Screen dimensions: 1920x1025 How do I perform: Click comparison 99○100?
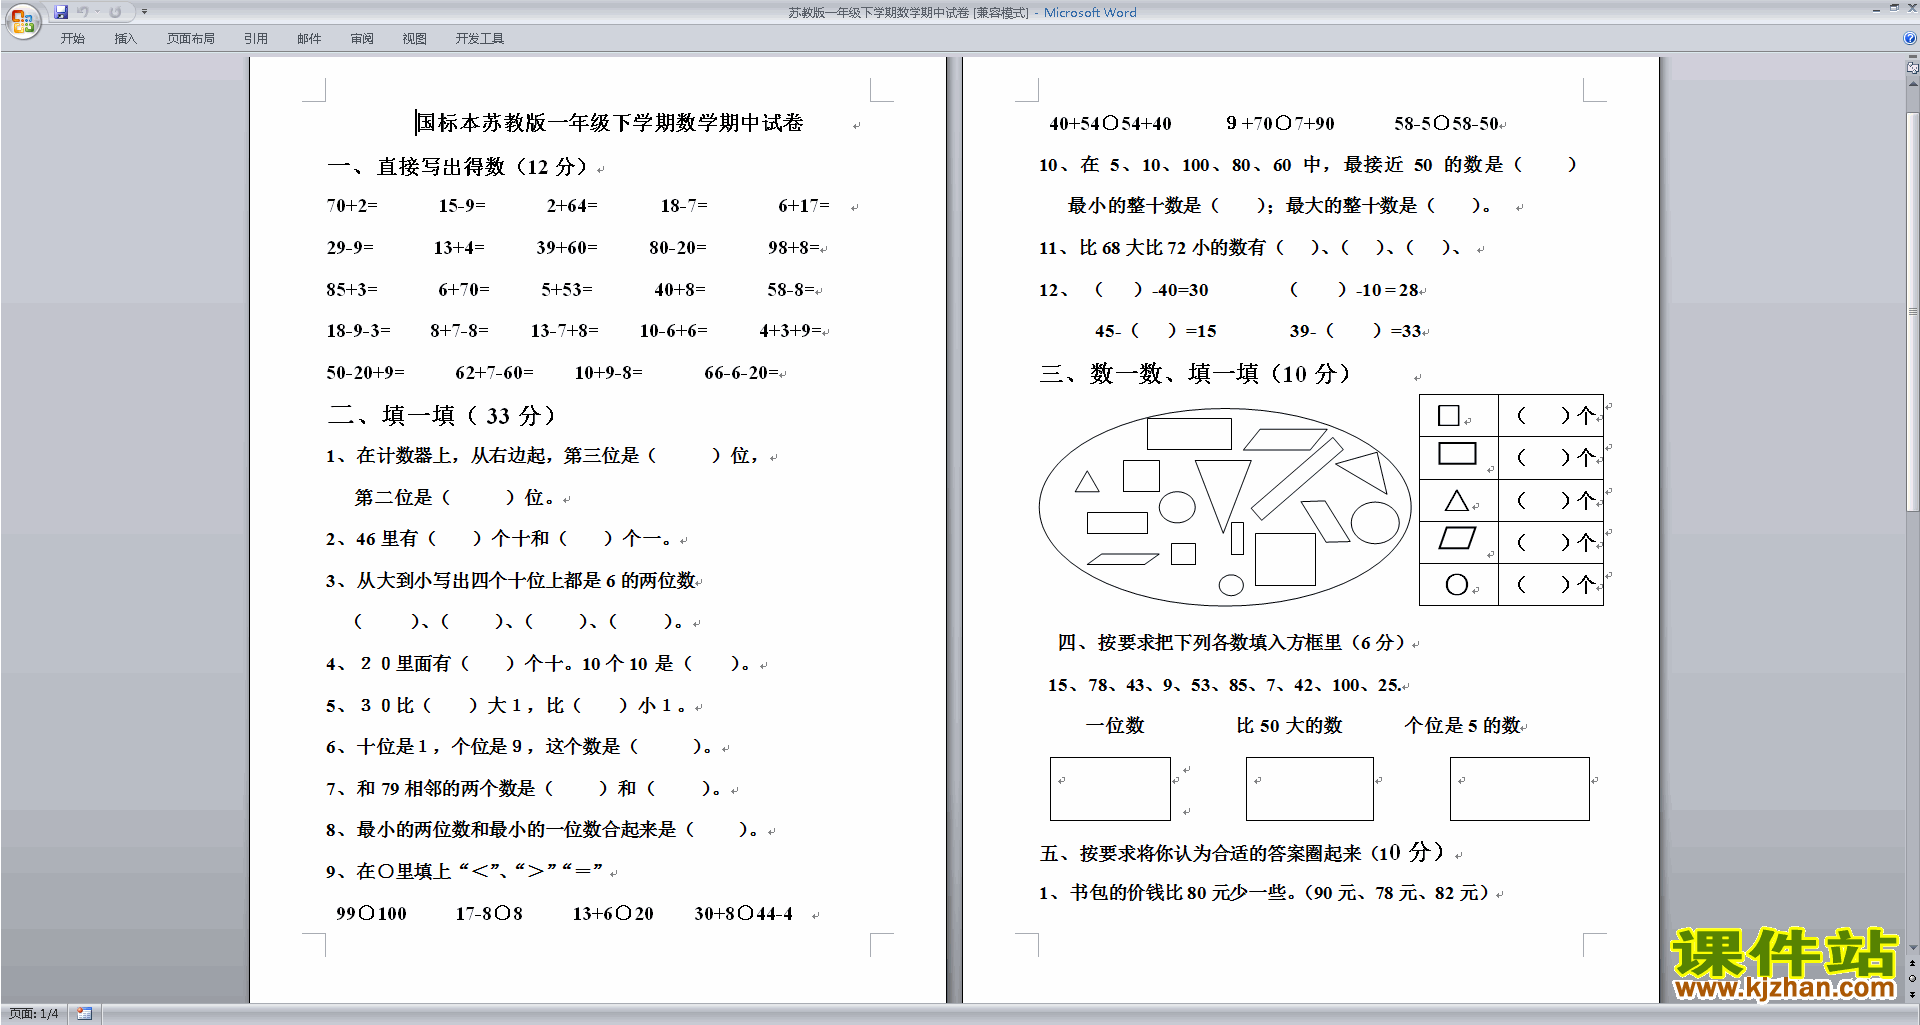click(371, 914)
